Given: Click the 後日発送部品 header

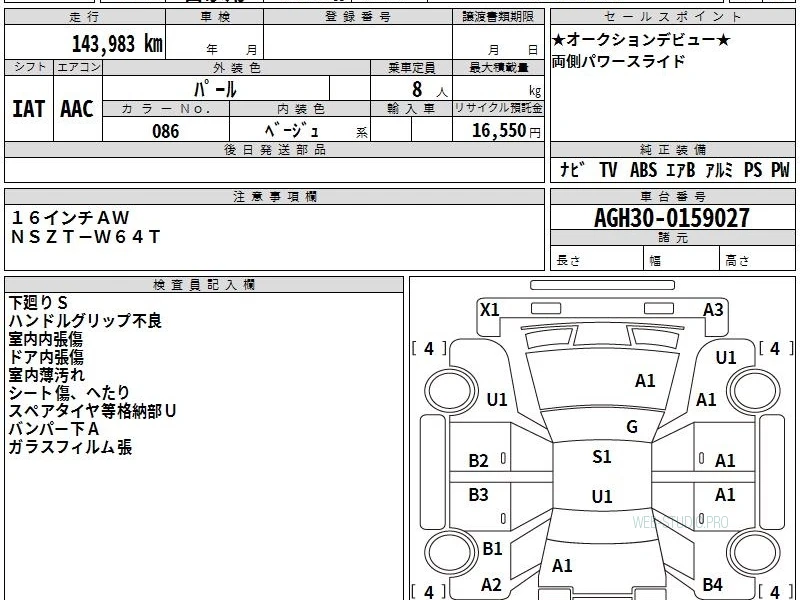Looking at the screenshot, I should pyautogui.click(x=274, y=149).
